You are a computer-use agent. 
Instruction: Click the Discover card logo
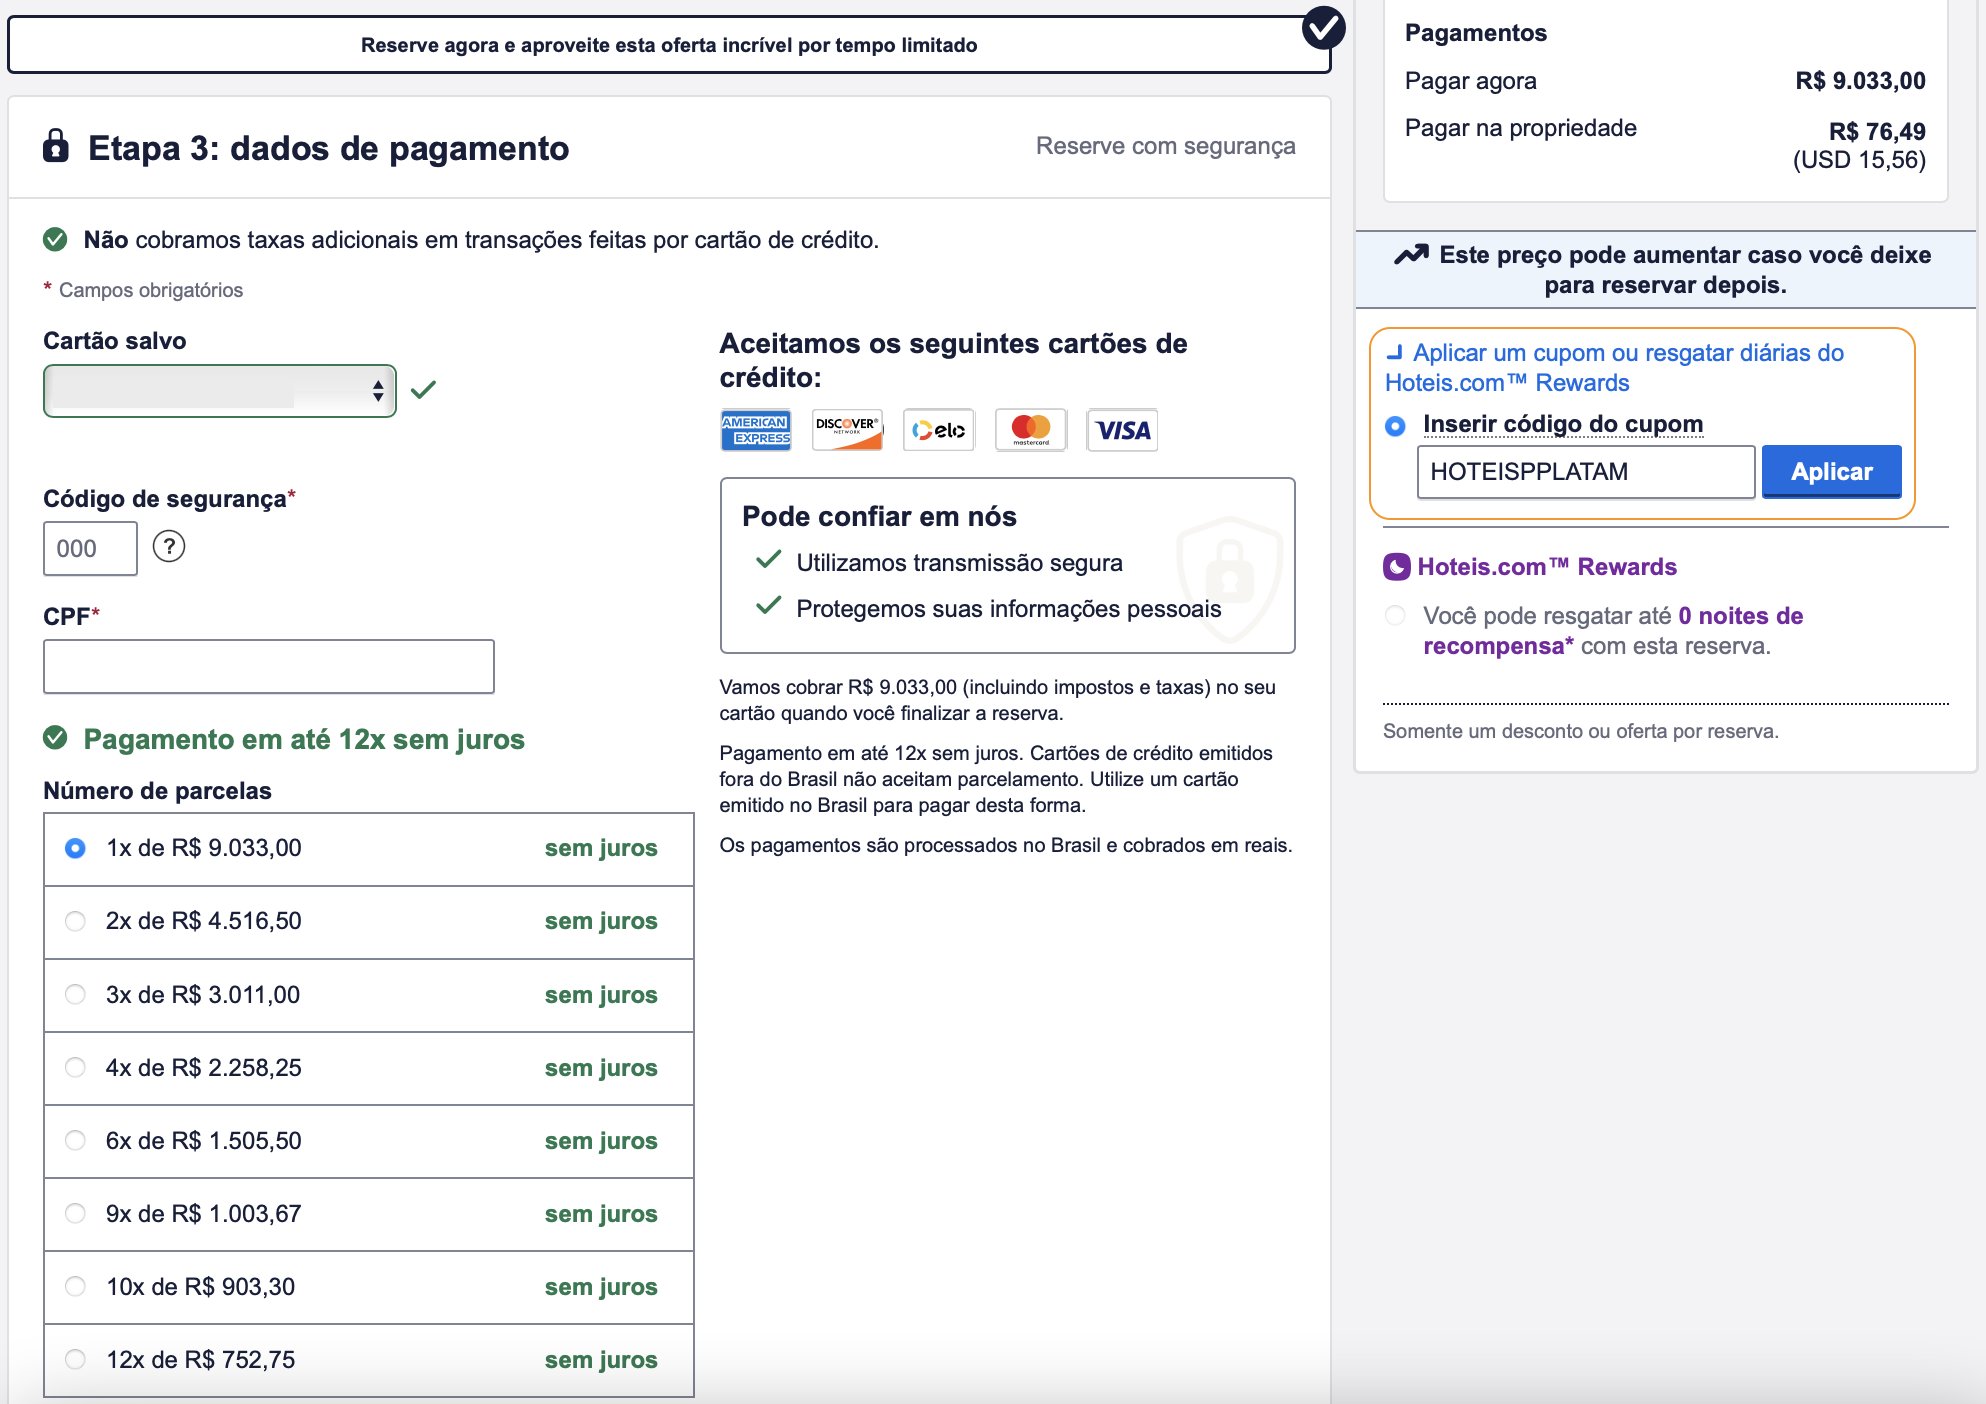(x=847, y=430)
